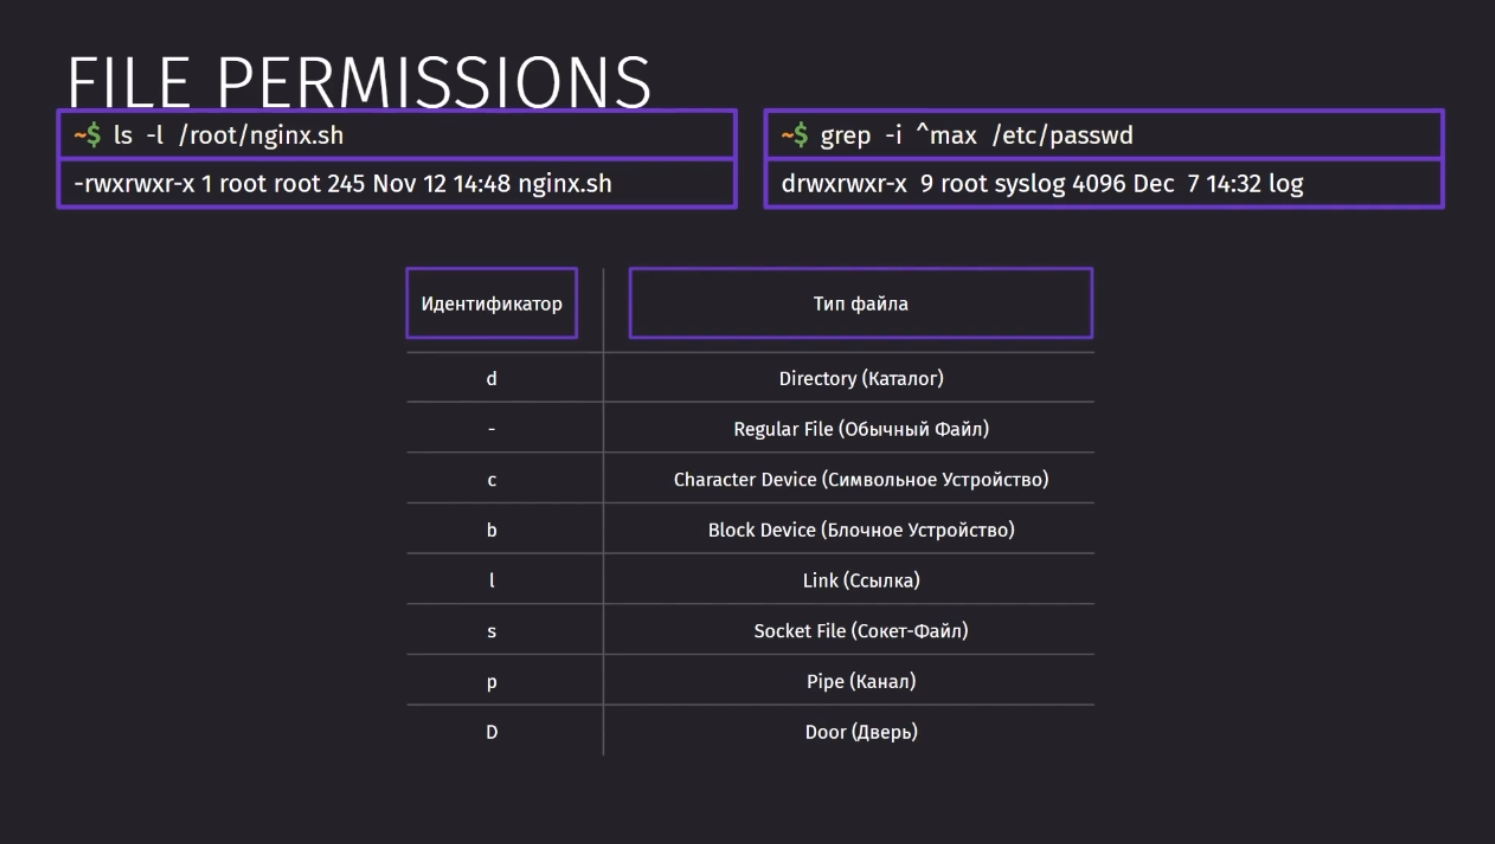Select the ls -l /root/nginx.sh command box
The image size is (1495, 844).
(x=397, y=135)
